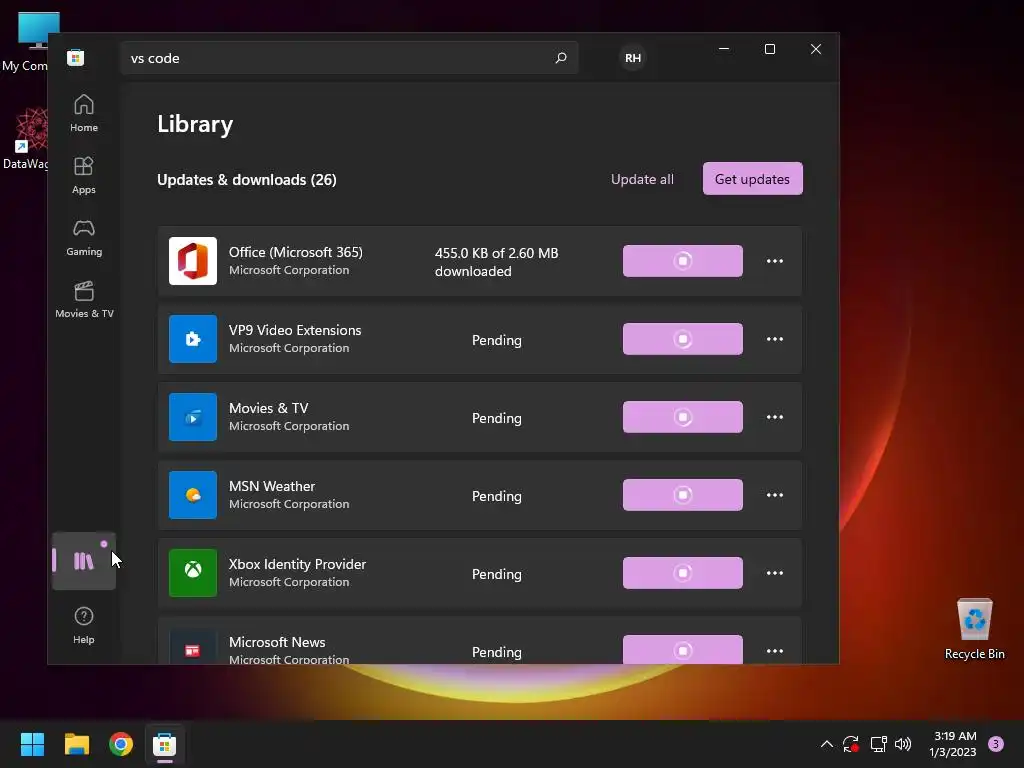
Task: Click Update all
Action: pos(642,179)
